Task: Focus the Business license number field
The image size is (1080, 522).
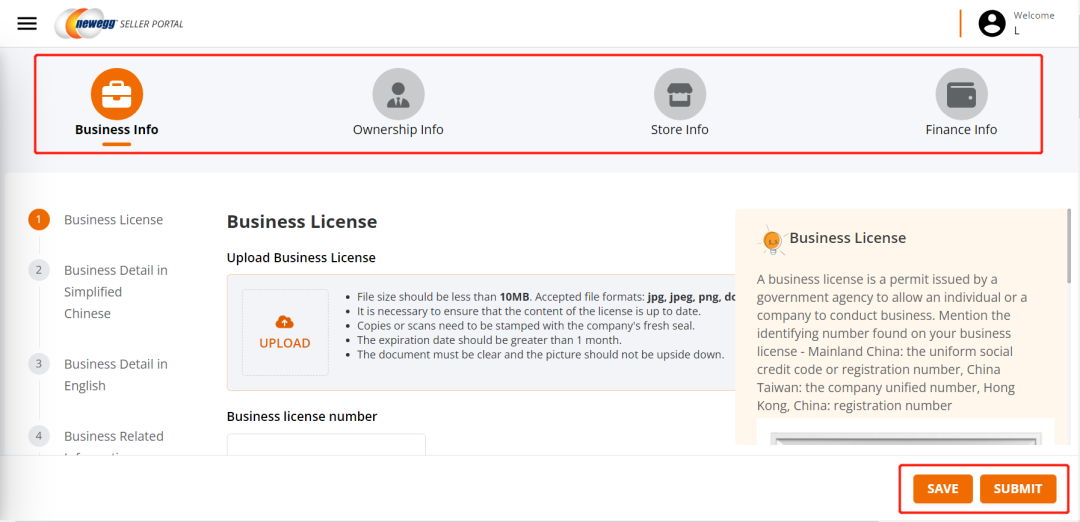Action: (x=326, y=445)
